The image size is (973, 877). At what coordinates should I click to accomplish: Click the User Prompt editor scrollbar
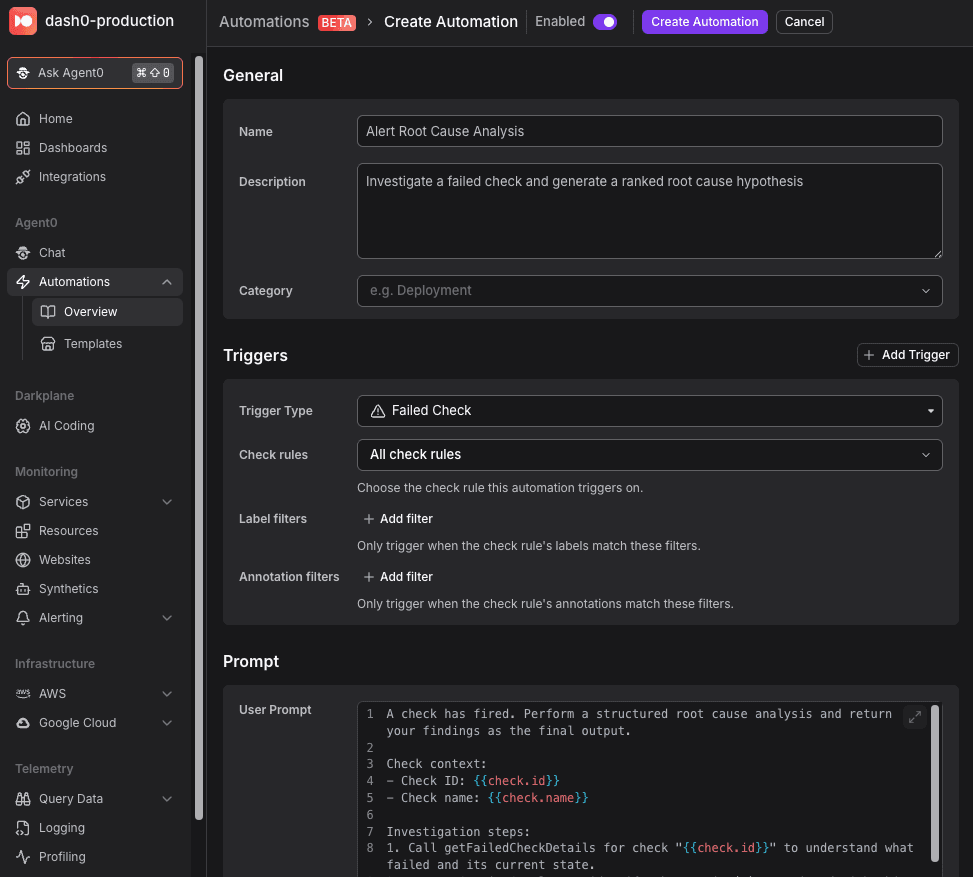935,783
